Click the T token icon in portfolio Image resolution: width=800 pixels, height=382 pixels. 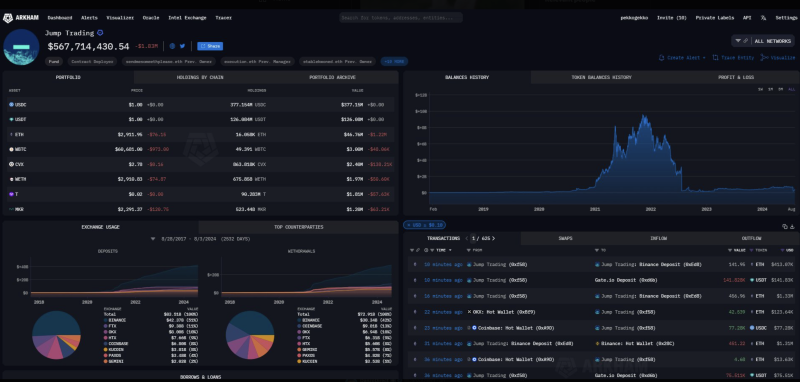[x=11, y=194]
